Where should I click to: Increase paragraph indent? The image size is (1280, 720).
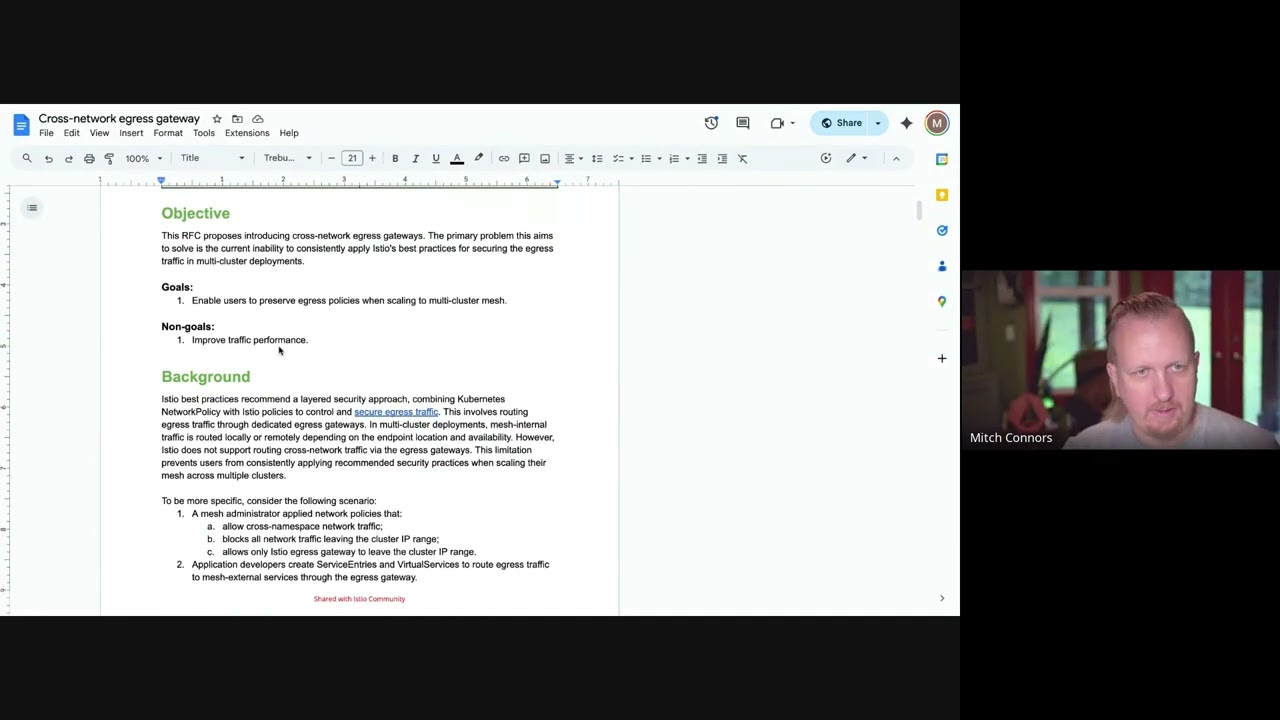(722, 158)
